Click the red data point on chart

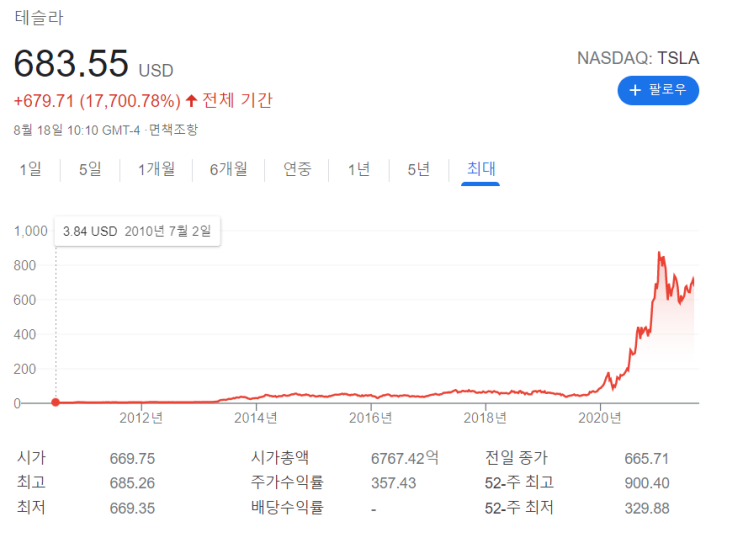point(55,402)
